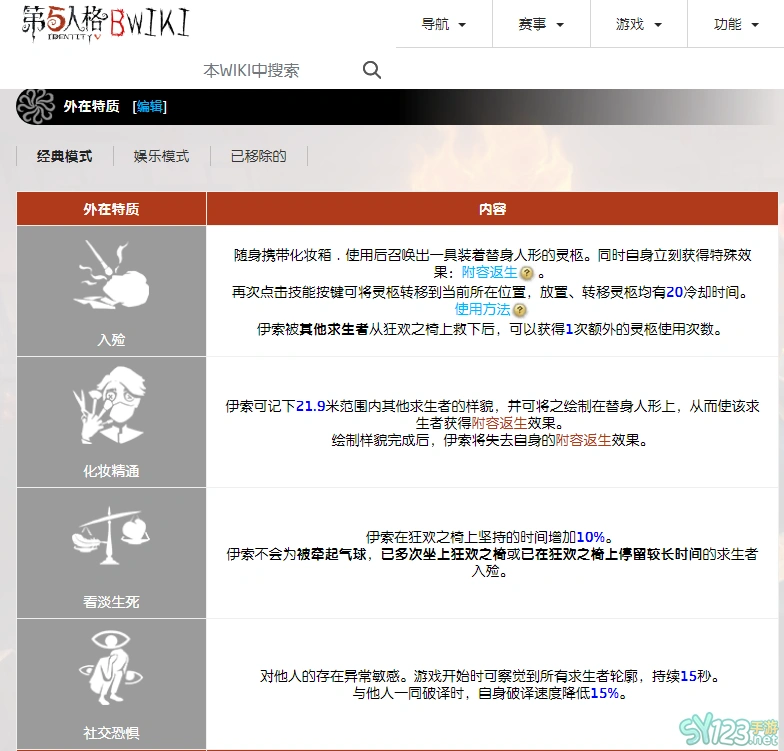Image resolution: width=784 pixels, height=751 pixels.
Task: Click the 第5人格 BWIKI logo
Action: tap(106, 24)
